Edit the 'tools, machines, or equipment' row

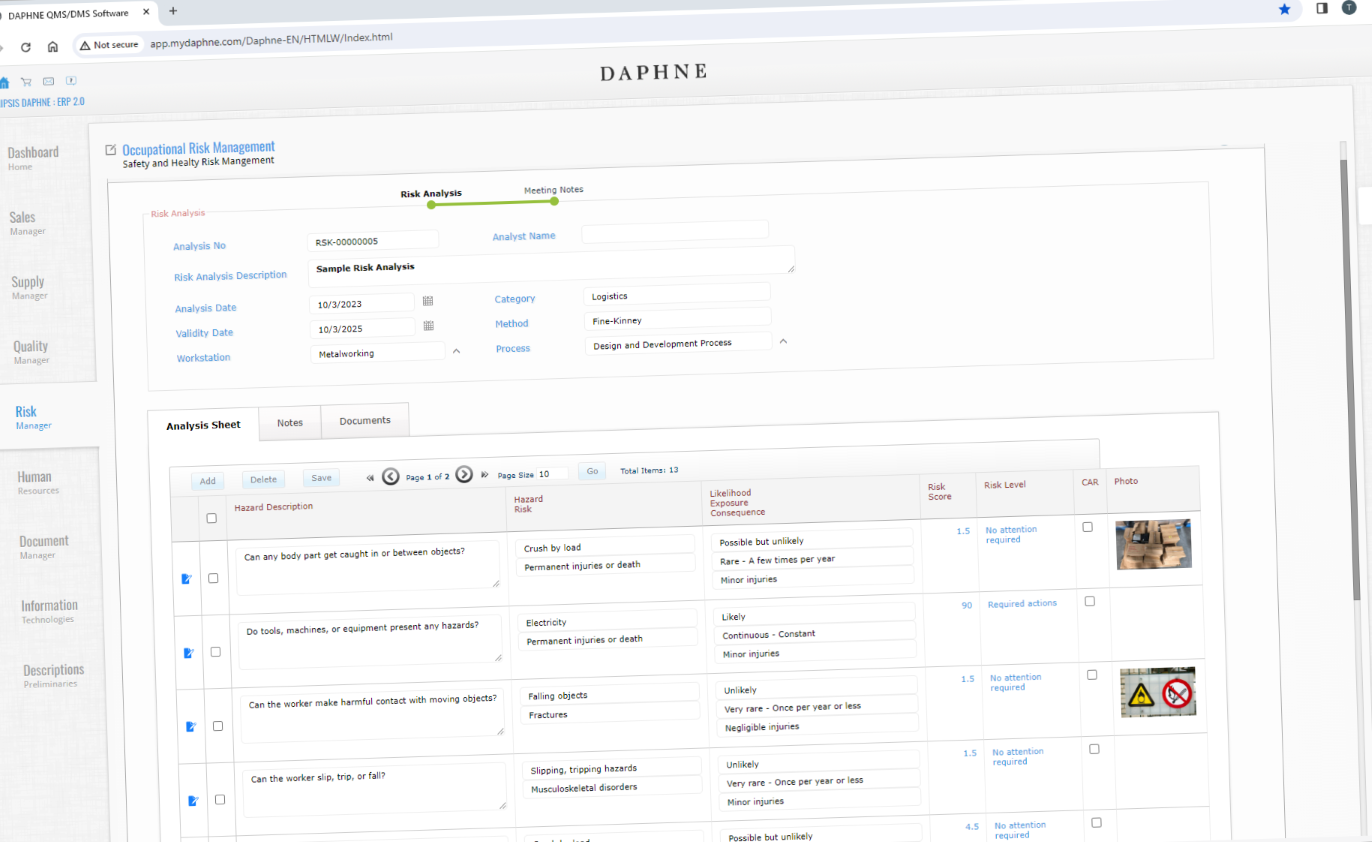tap(188, 653)
